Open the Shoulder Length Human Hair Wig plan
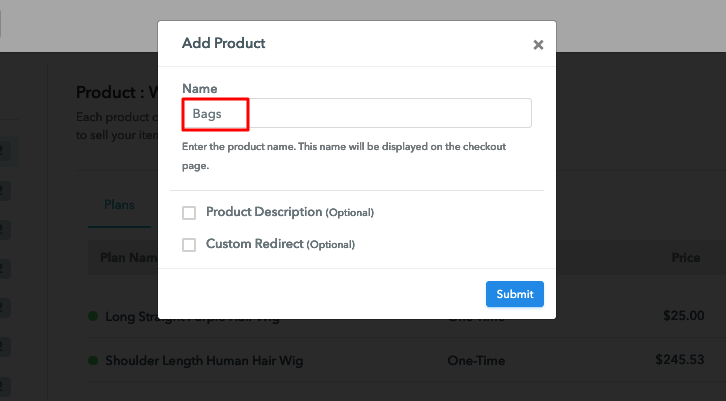 point(204,360)
